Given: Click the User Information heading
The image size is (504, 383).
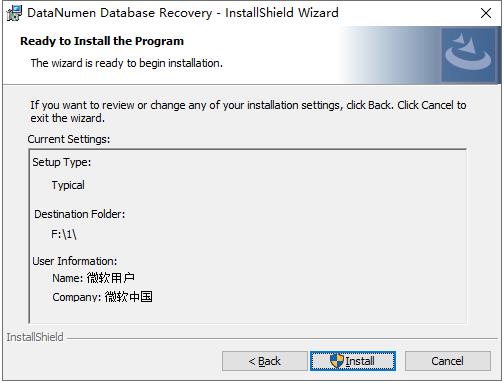Looking at the screenshot, I should [75, 261].
